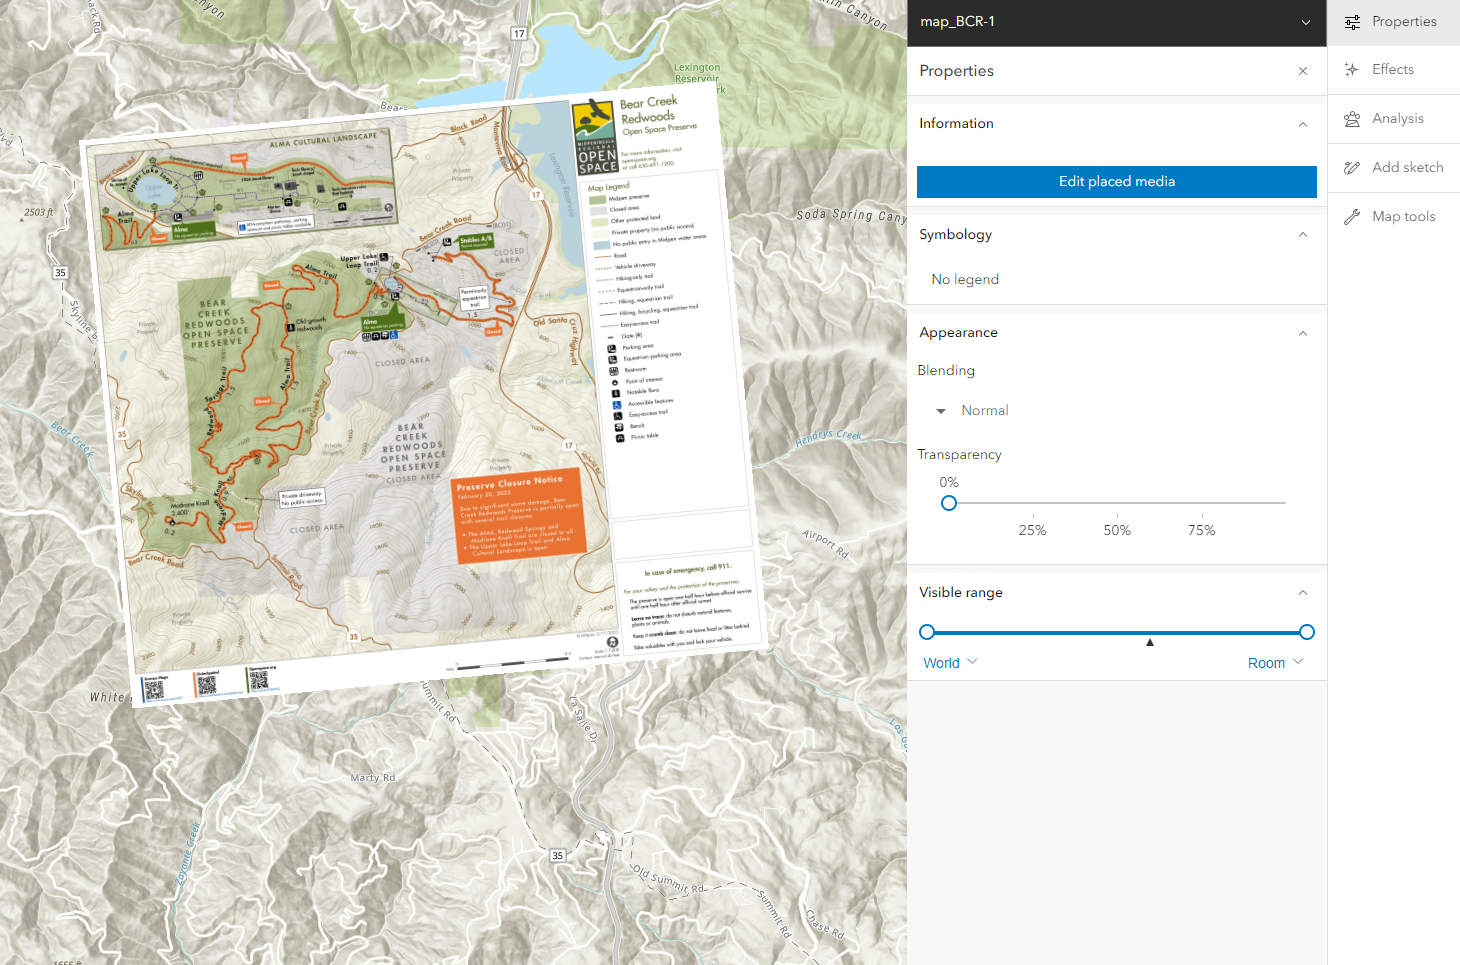Image resolution: width=1460 pixels, height=965 pixels.
Task: Open the Effects panel
Action: tap(1393, 69)
